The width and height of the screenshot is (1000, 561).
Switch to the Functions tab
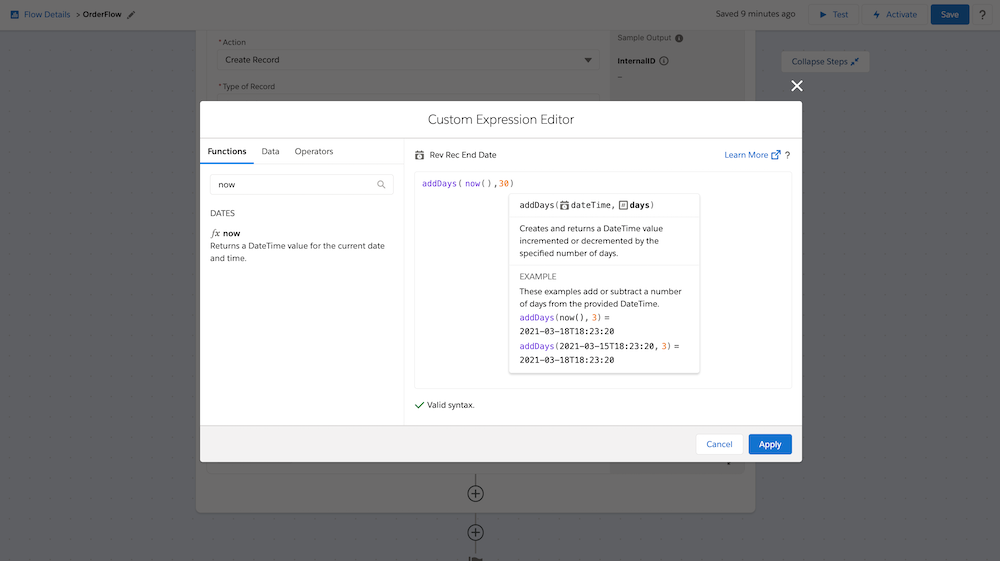point(227,151)
